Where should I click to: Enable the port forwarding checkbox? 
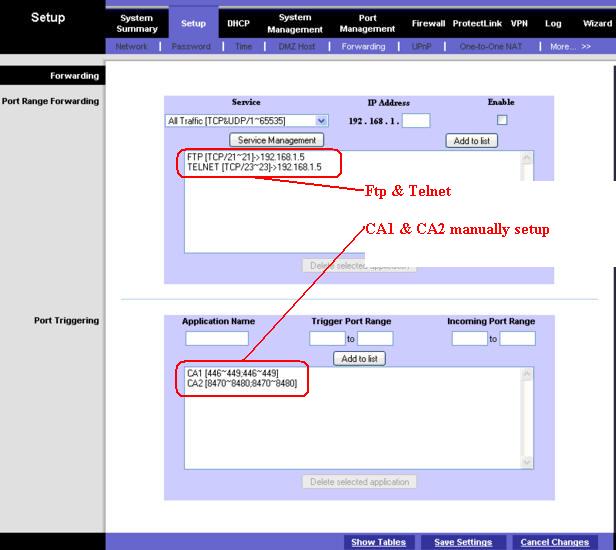502,120
